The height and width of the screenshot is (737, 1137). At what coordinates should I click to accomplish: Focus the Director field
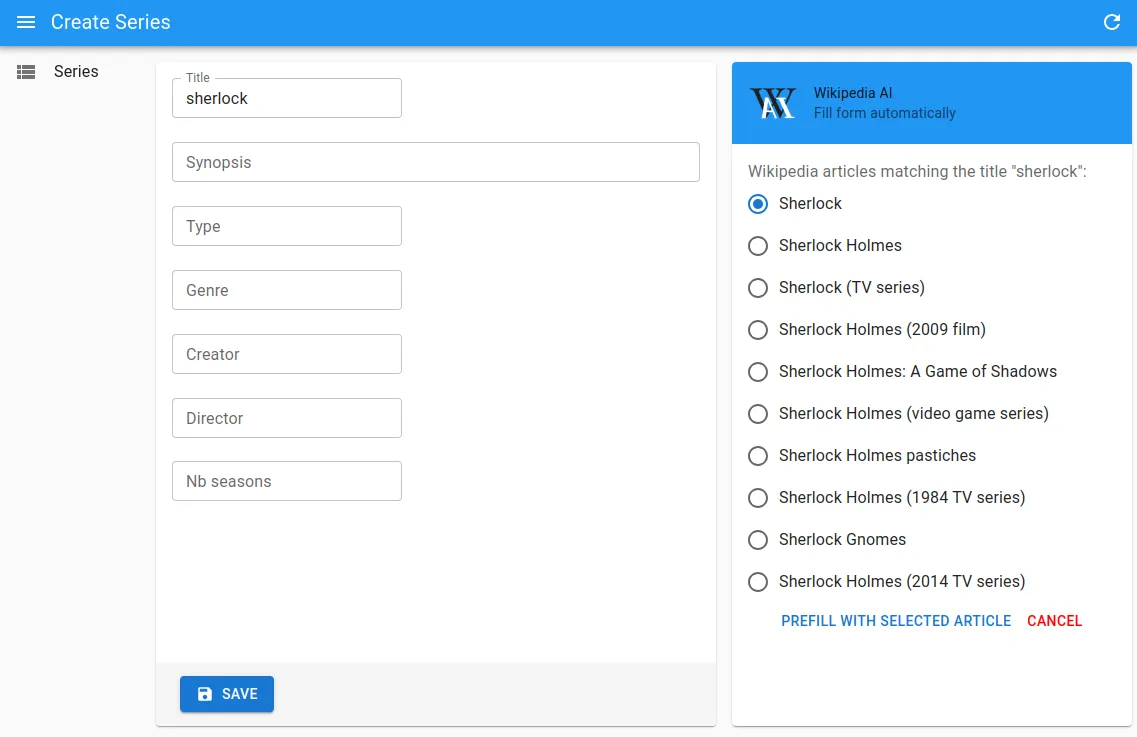coord(287,418)
